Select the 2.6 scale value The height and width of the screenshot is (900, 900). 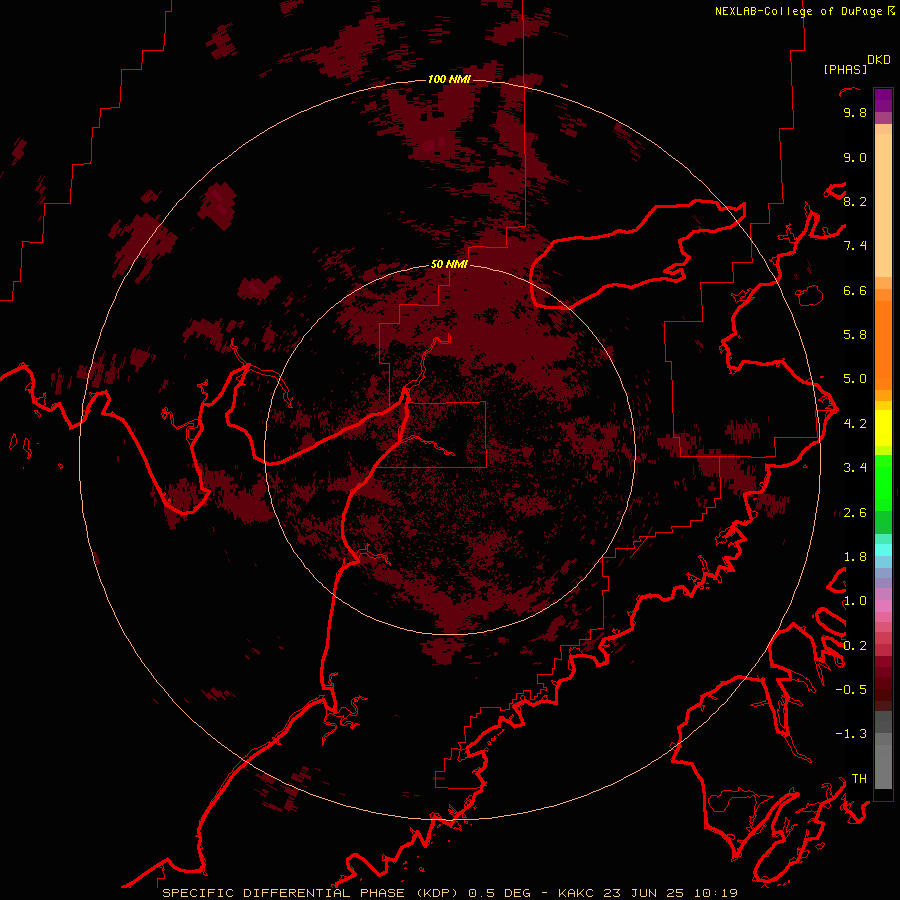coord(855,513)
